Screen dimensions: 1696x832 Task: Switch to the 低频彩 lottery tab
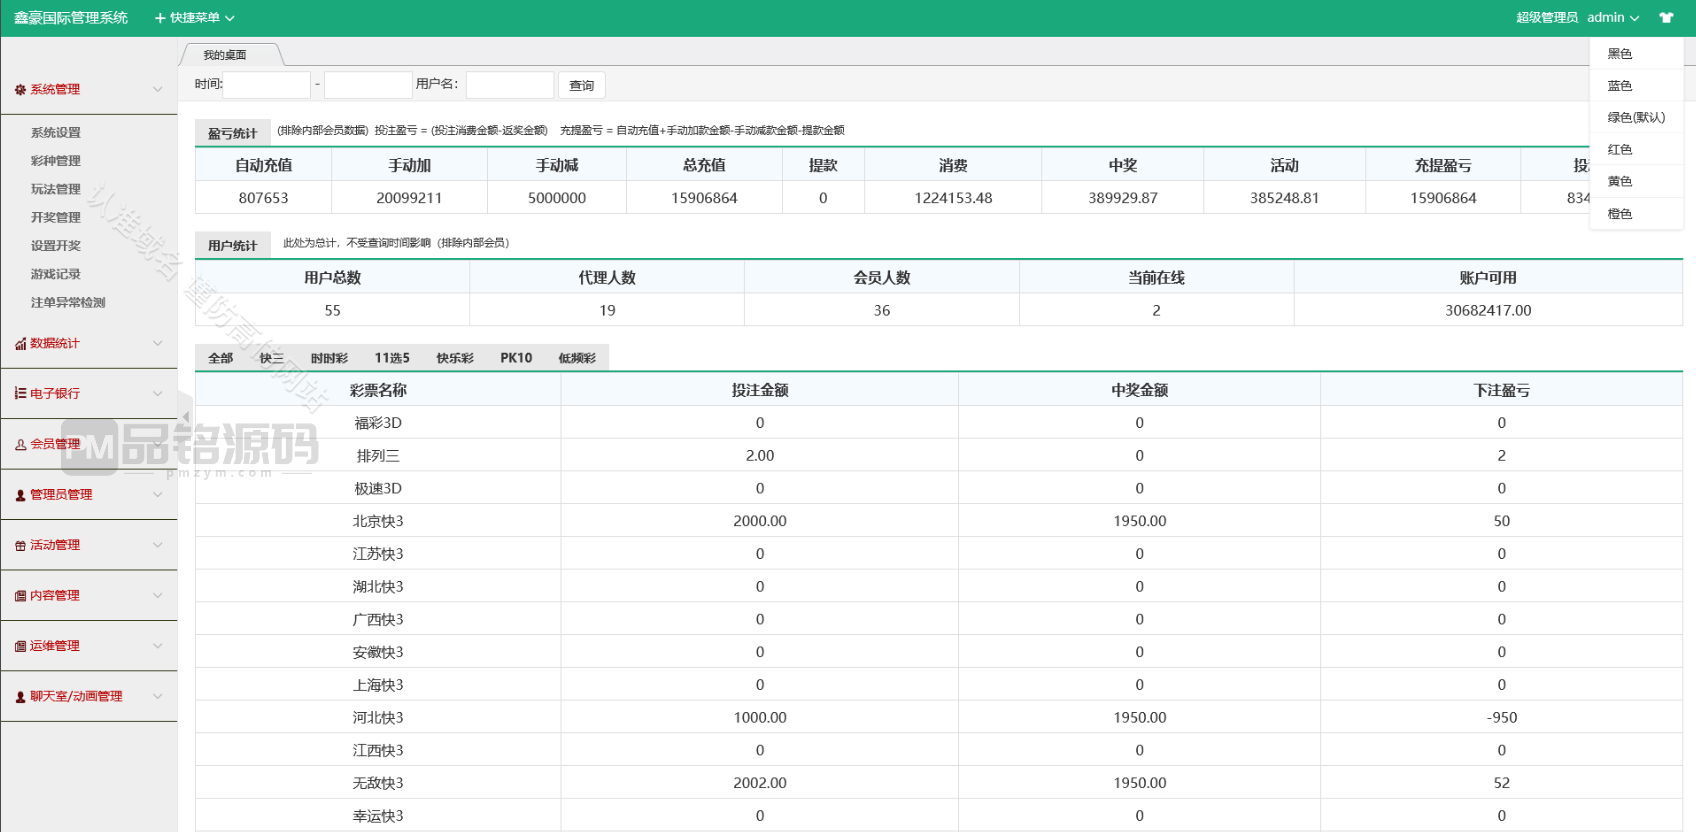pos(577,358)
